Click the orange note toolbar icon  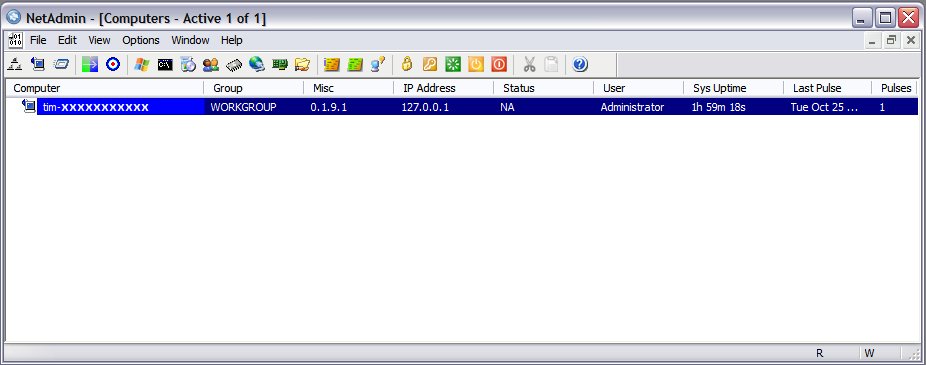point(332,64)
